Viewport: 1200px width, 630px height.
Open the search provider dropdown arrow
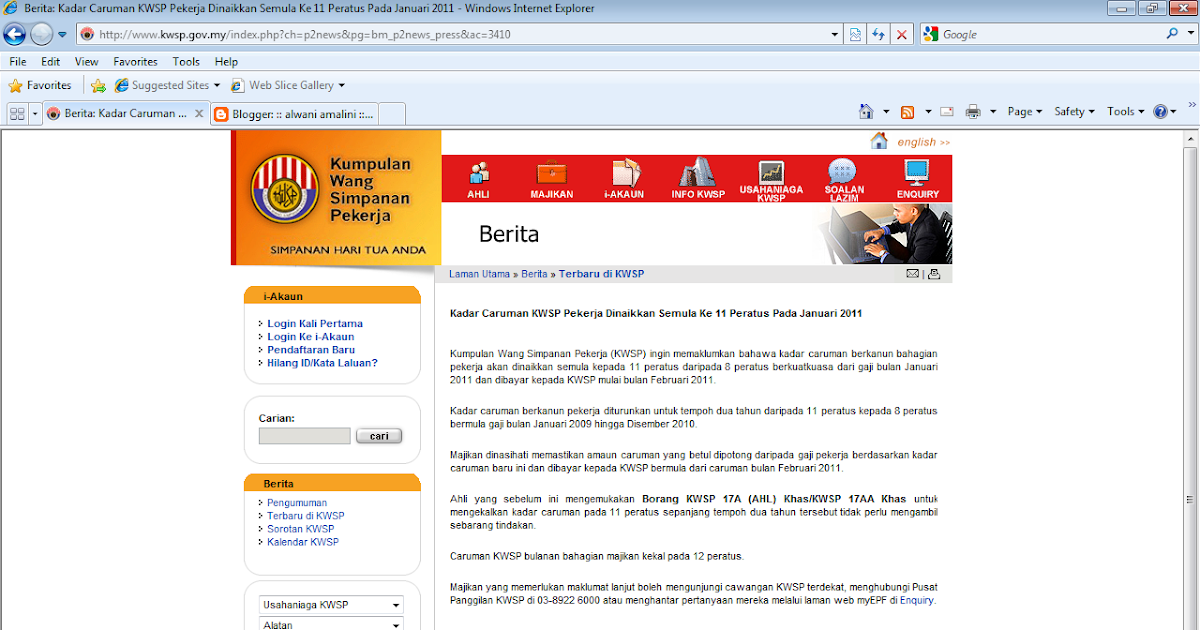point(1189,34)
